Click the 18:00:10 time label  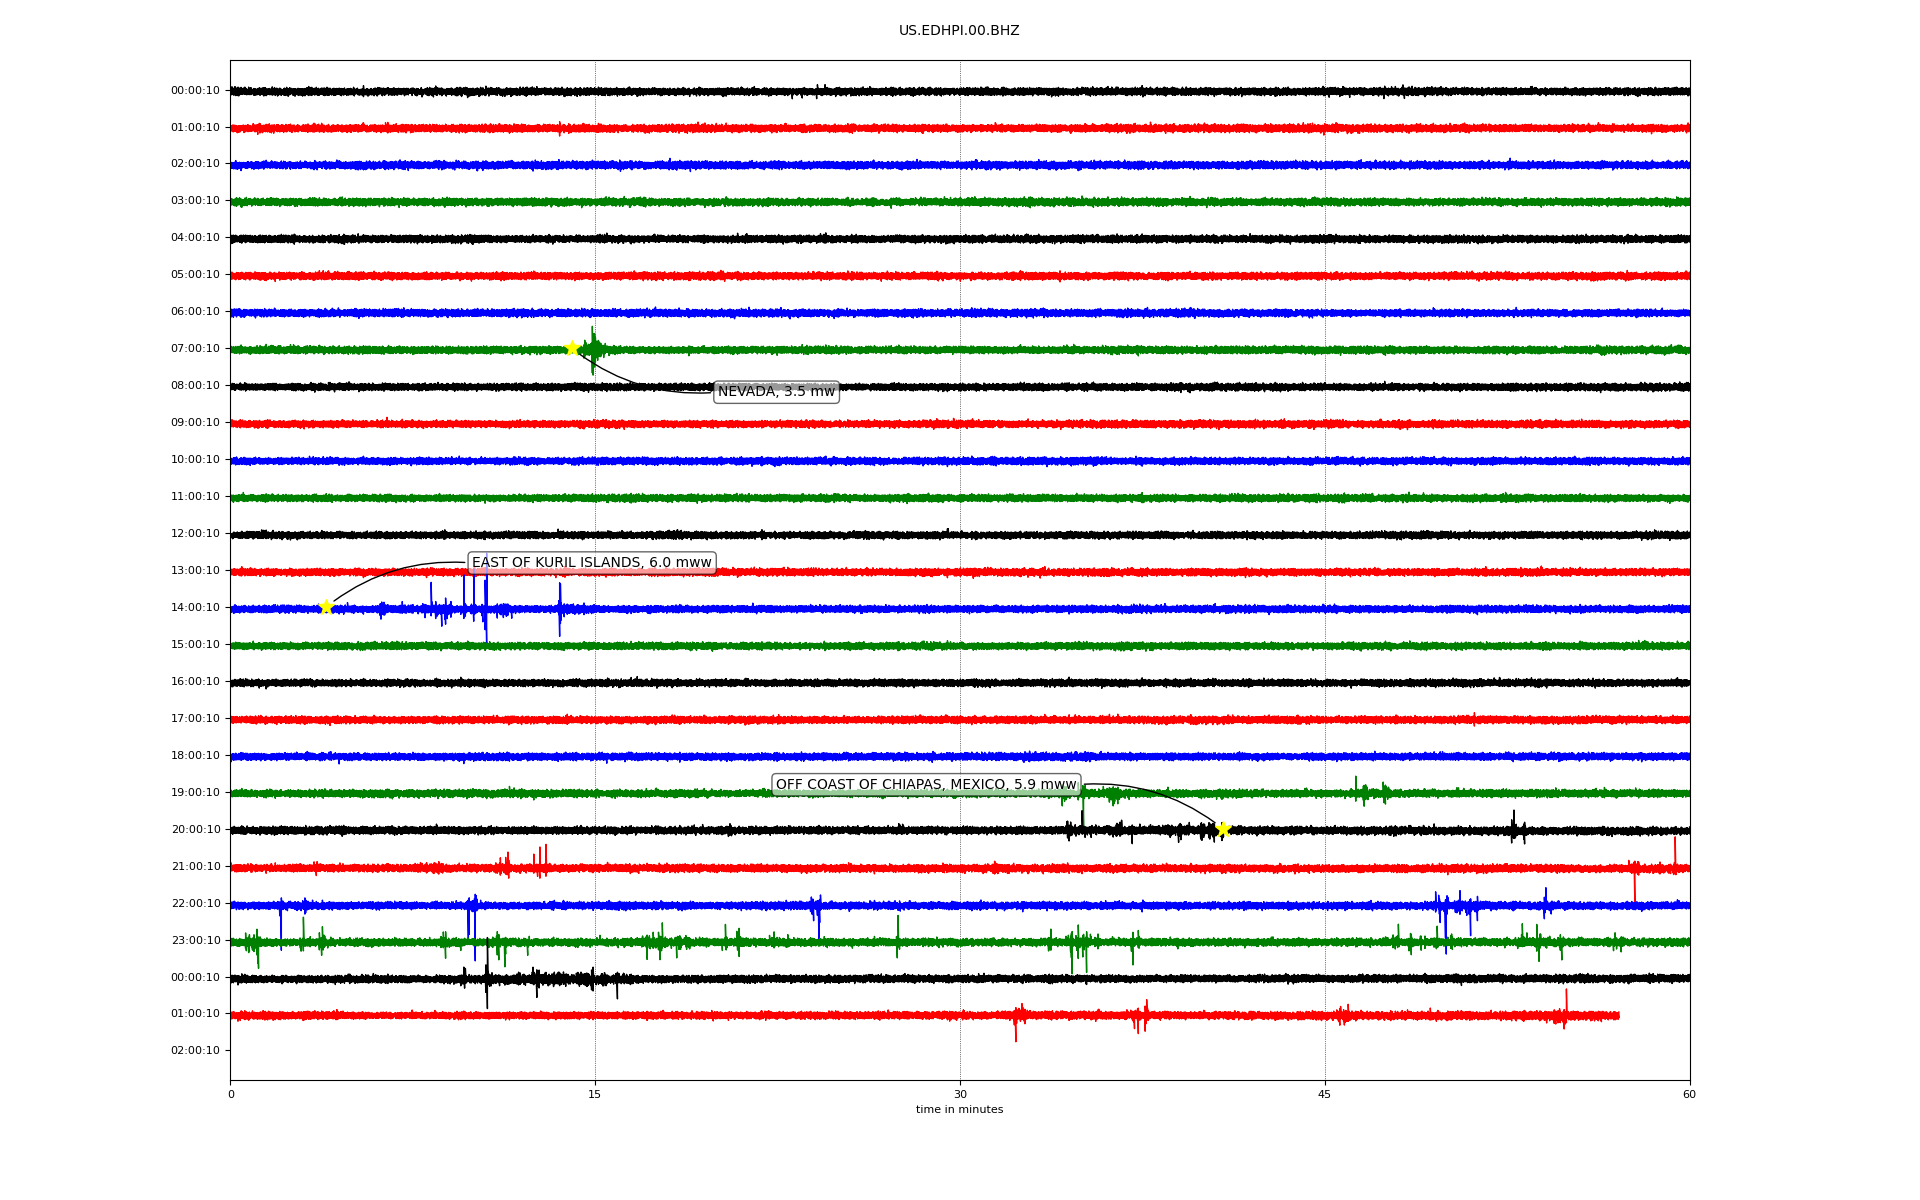click(195, 756)
